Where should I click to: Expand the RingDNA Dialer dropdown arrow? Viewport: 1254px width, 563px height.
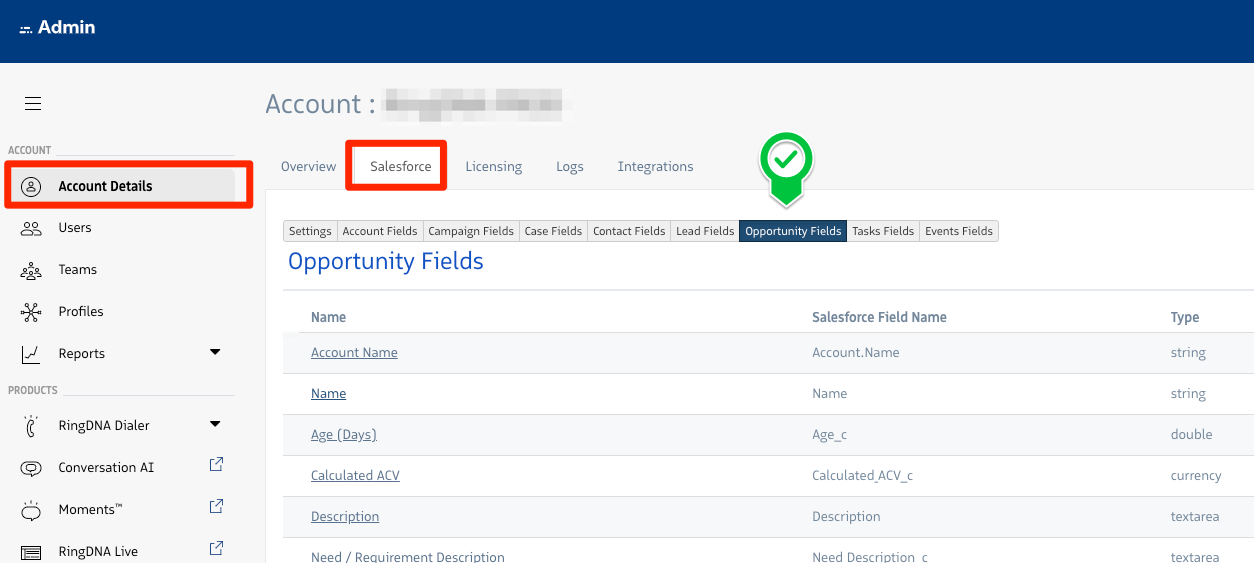pos(215,424)
